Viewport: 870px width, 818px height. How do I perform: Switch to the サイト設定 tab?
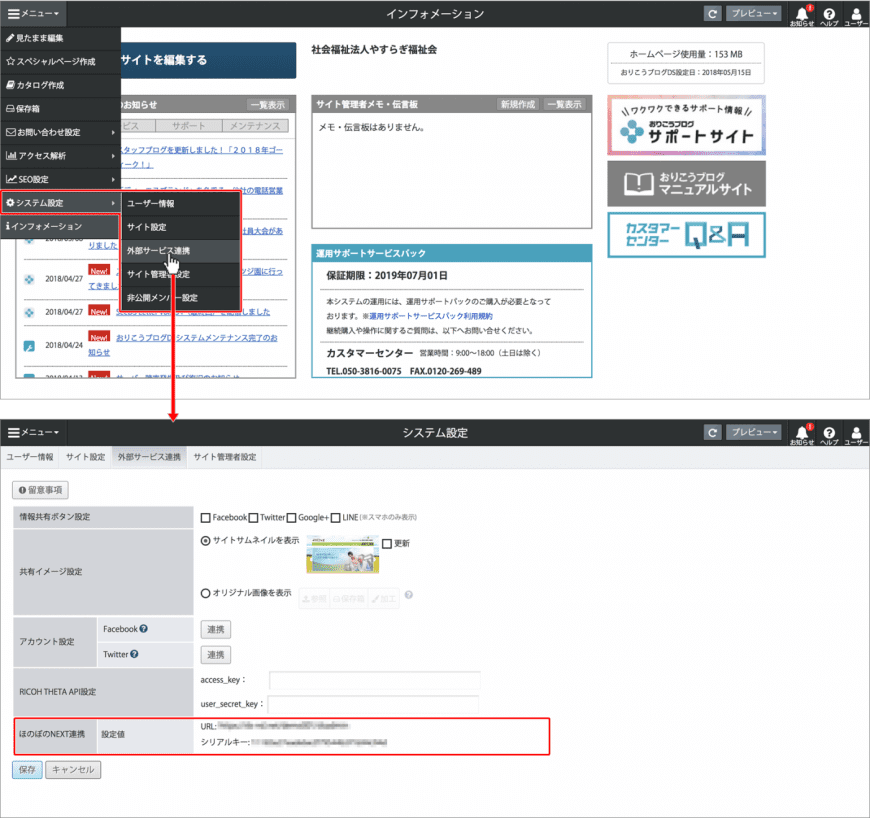(x=85, y=457)
